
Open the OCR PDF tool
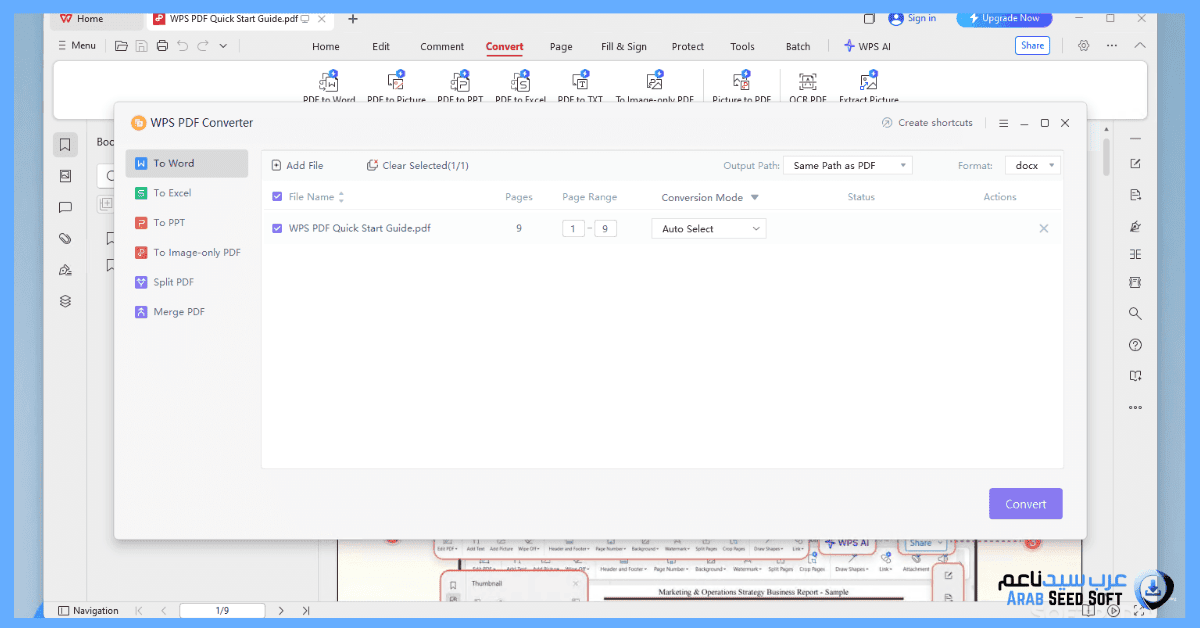tap(807, 83)
